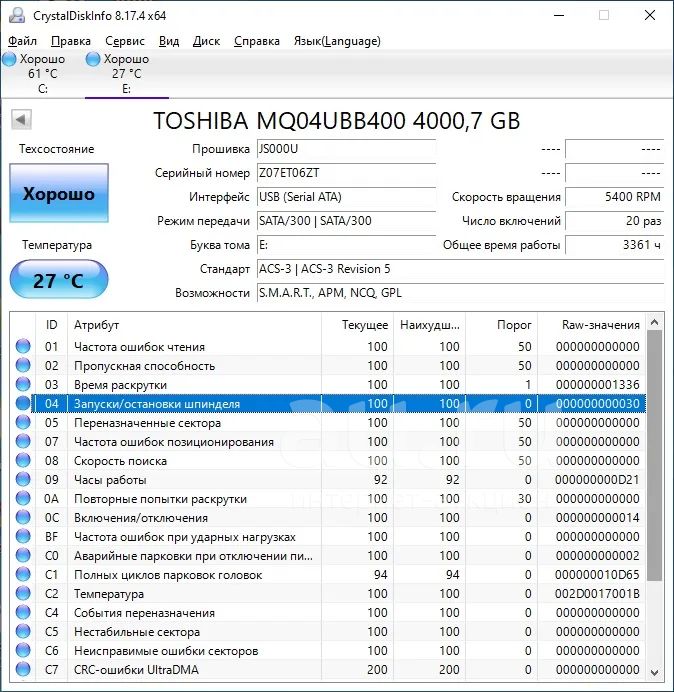Screen dimensions: 674x692
Task: Click status orb for attribute 08 row
Action: tap(23, 460)
